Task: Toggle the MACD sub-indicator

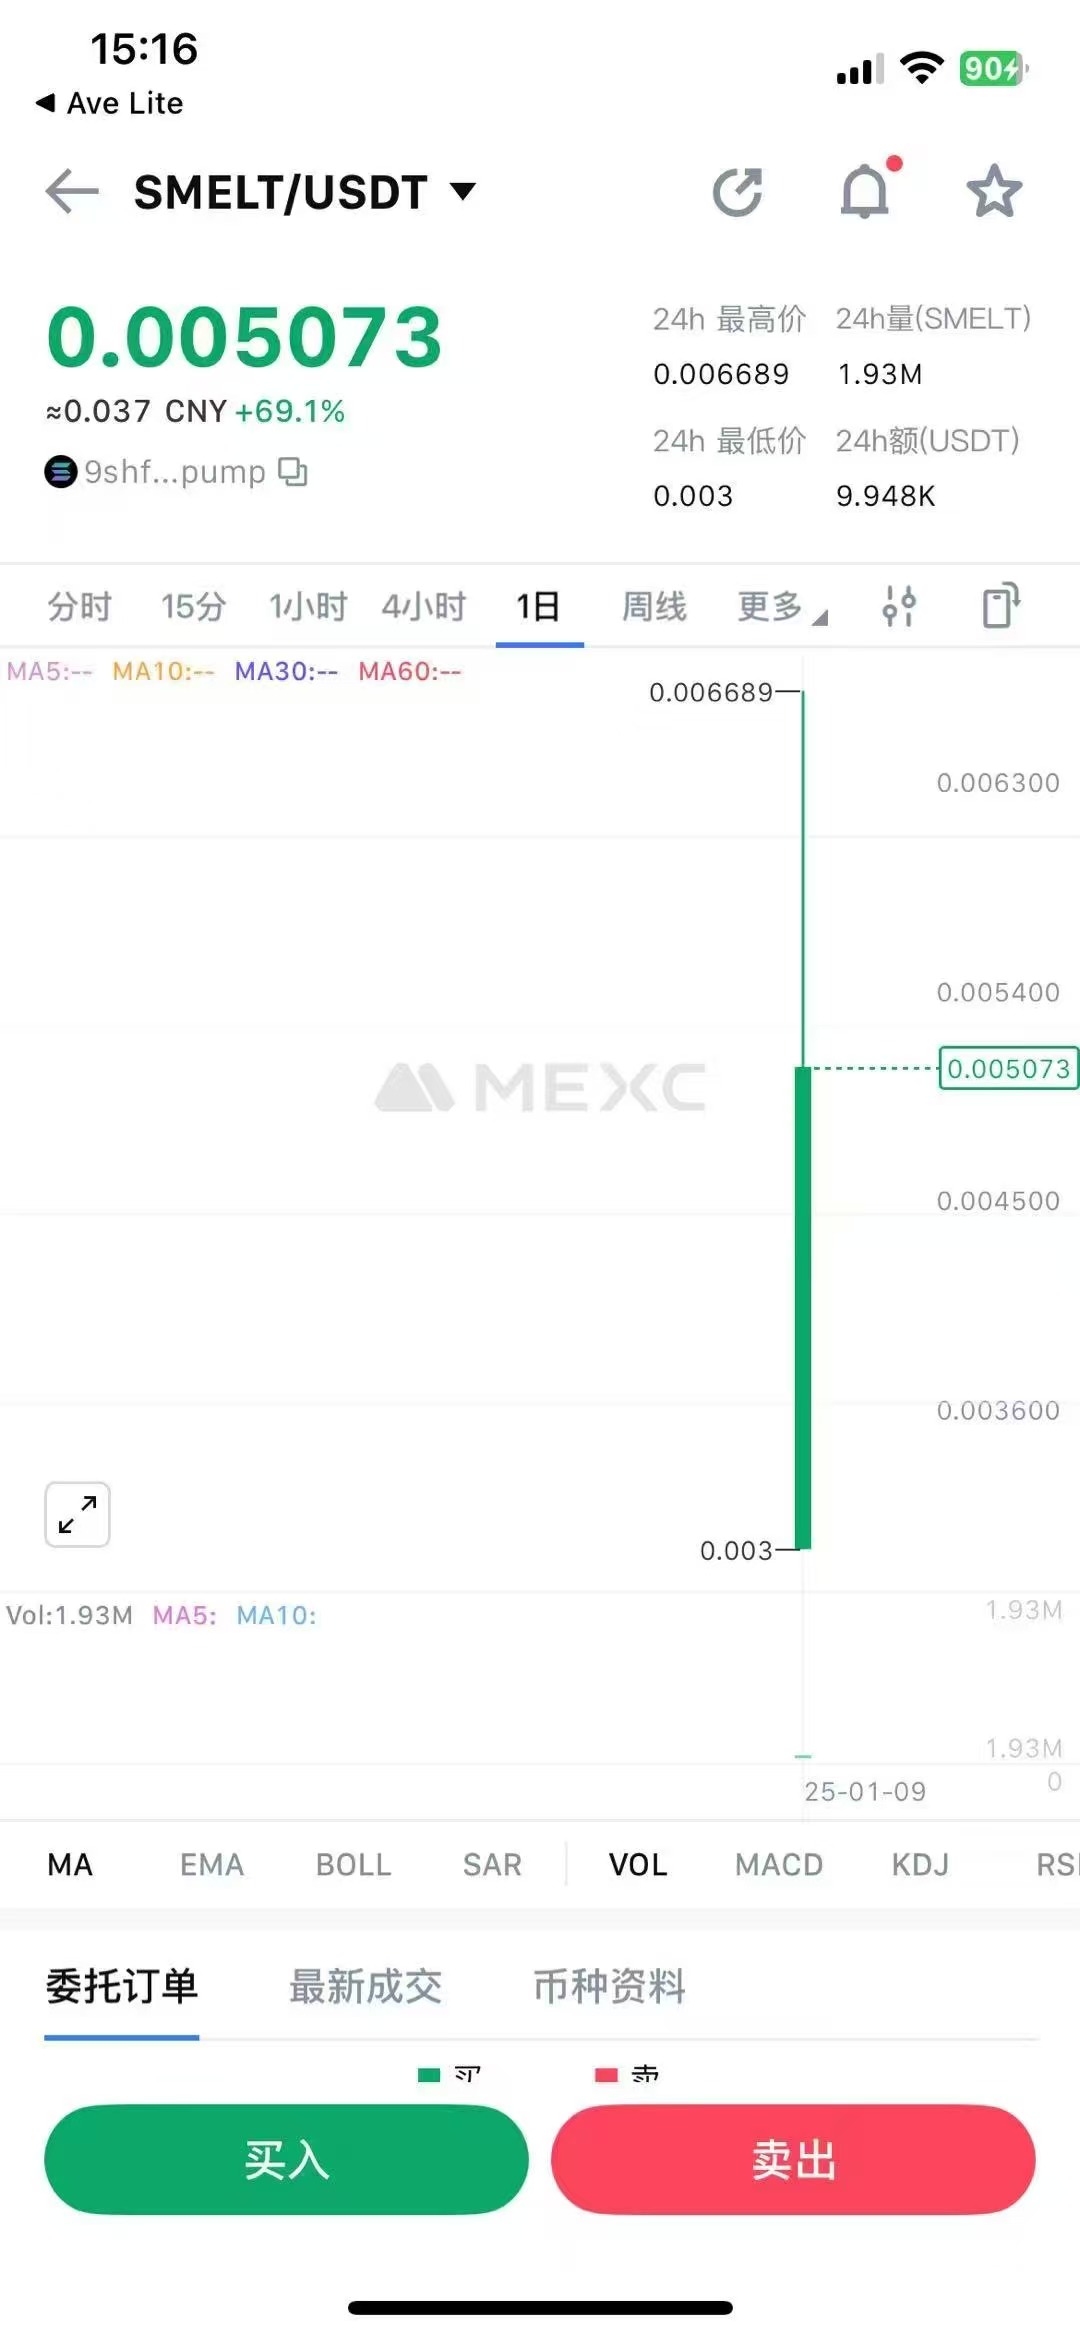Action: pyautogui.click(x=778, y=1864)
